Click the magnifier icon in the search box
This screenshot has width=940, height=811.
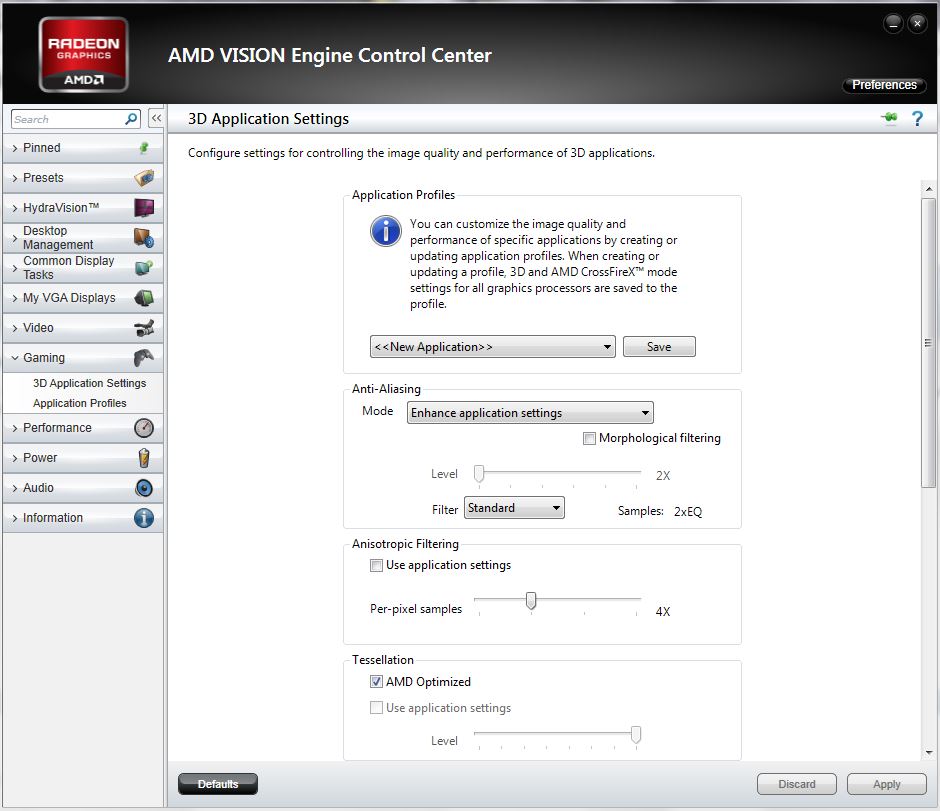131,119
